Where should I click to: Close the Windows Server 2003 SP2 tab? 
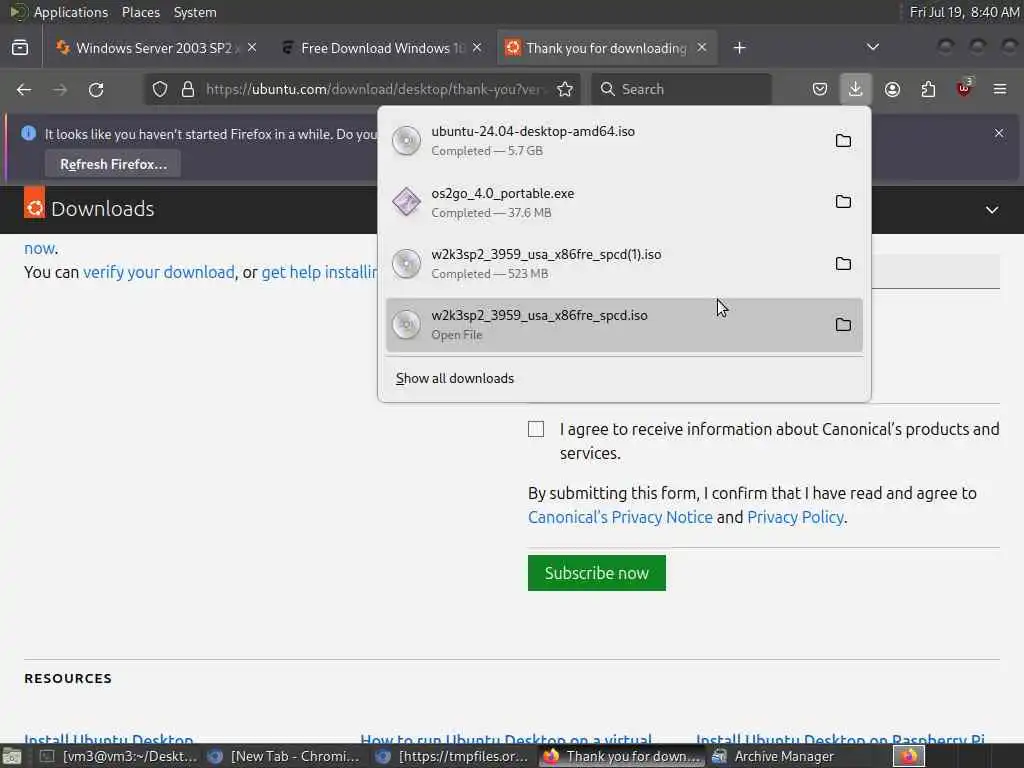tap(252, 48)
